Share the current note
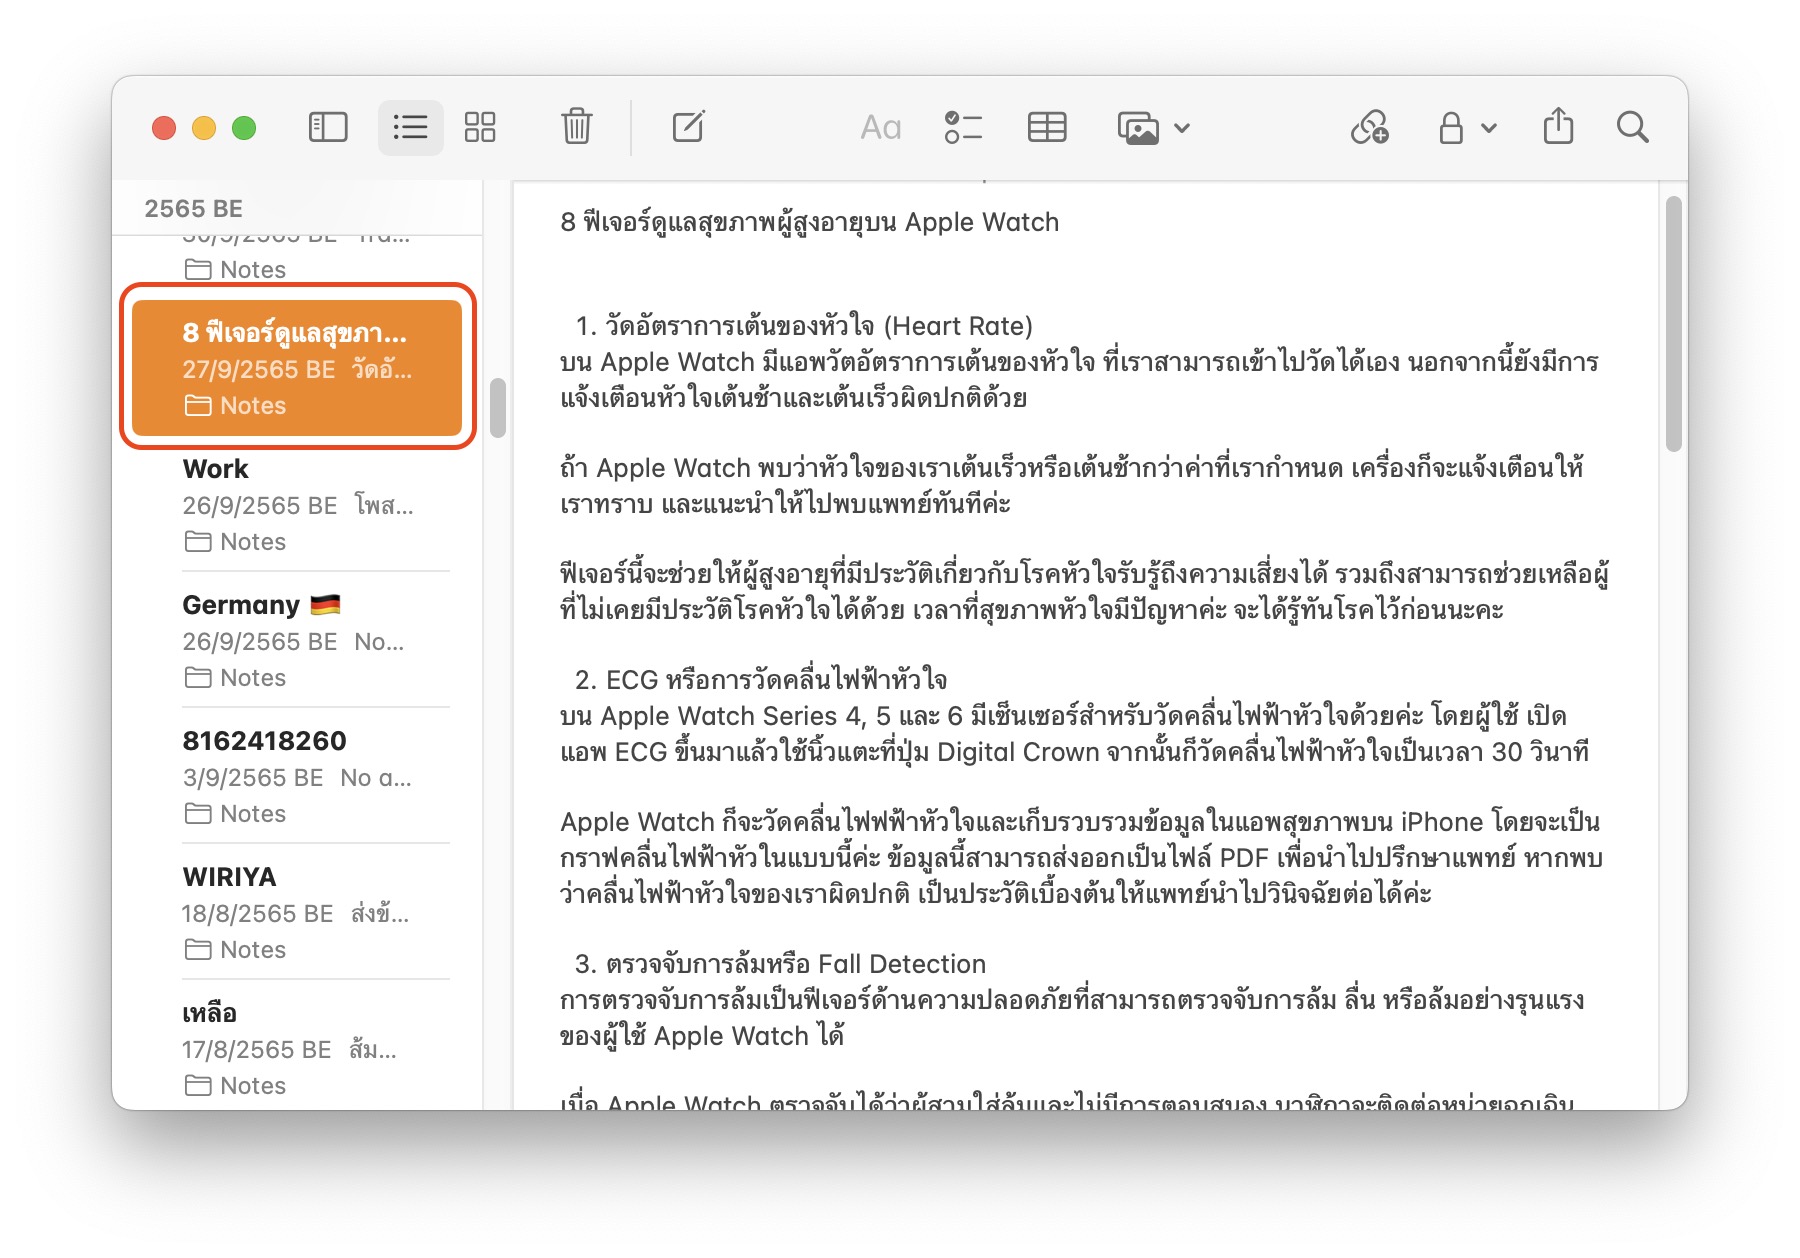1800x1258 pixels. [1558, 127]
